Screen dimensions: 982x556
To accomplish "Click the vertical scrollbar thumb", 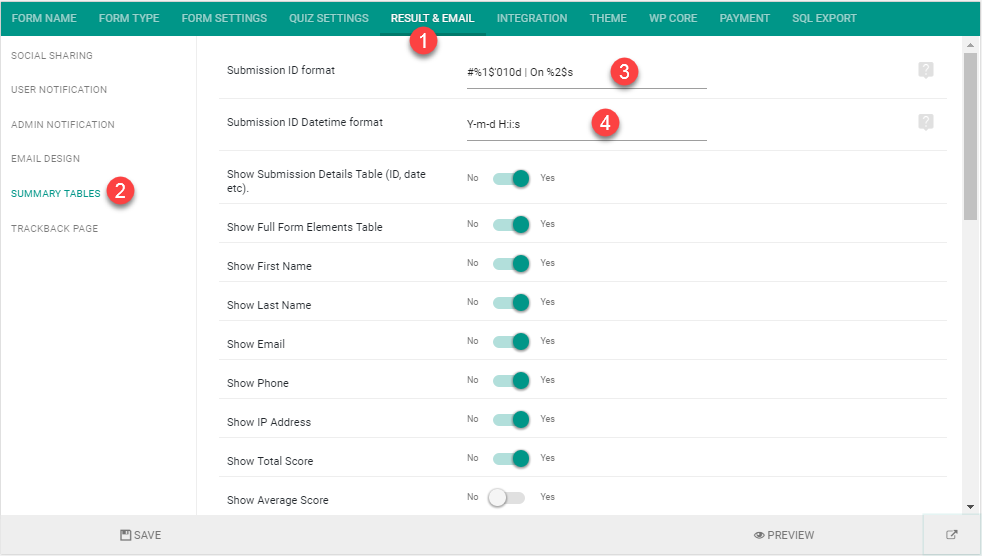I will pyautogui.click(x=970, y=136).
